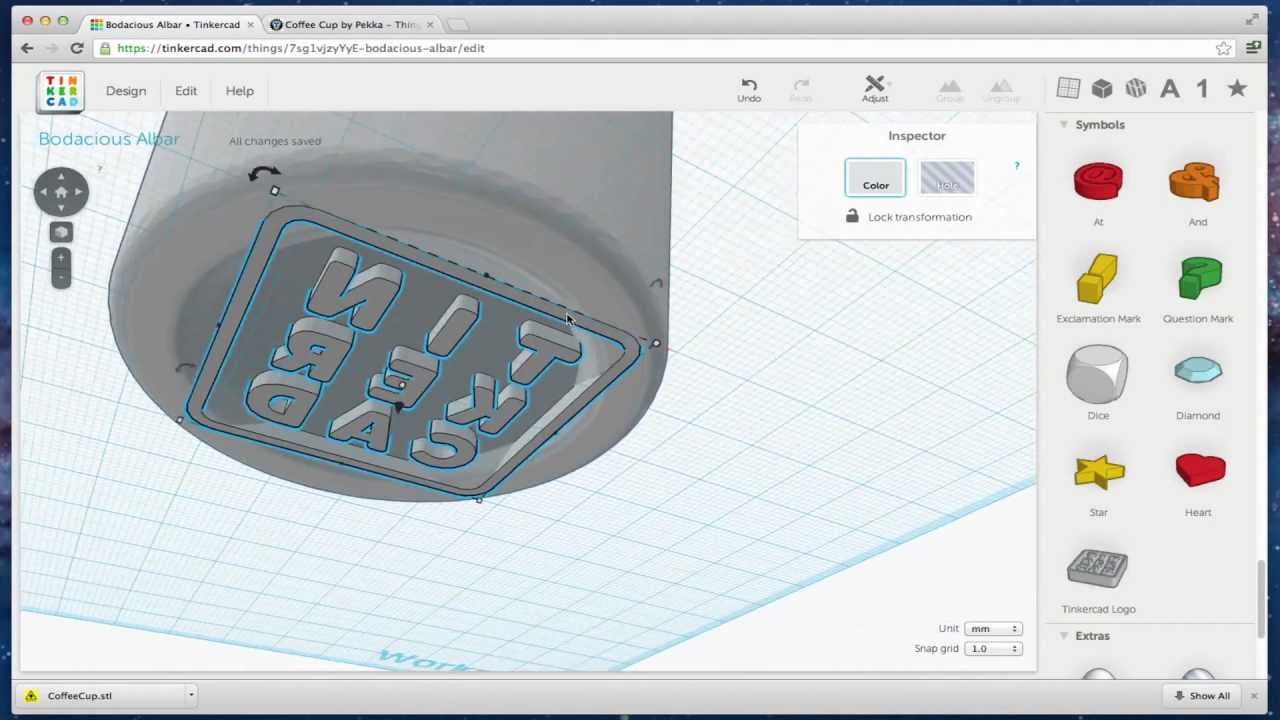Close the downloads bar
The width and height of the screenshot is (1280, 720).
(1254, 695)
